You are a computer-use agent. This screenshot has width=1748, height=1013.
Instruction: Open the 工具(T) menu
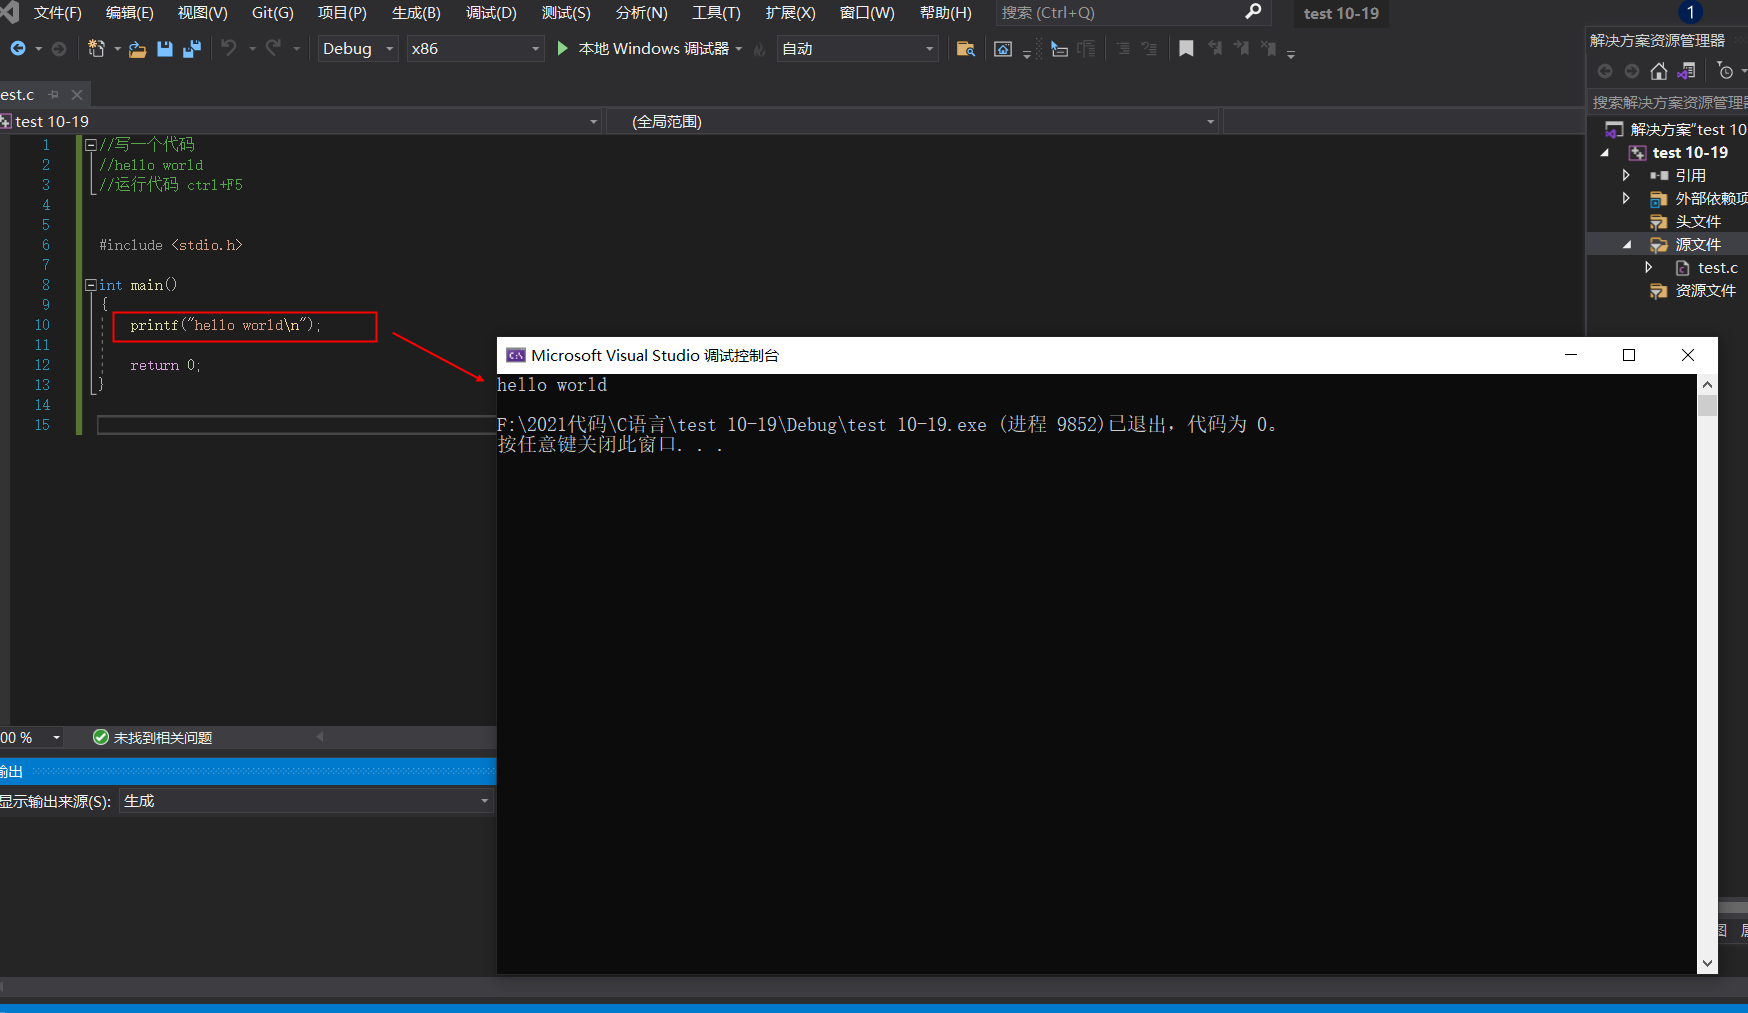point(716,13)
